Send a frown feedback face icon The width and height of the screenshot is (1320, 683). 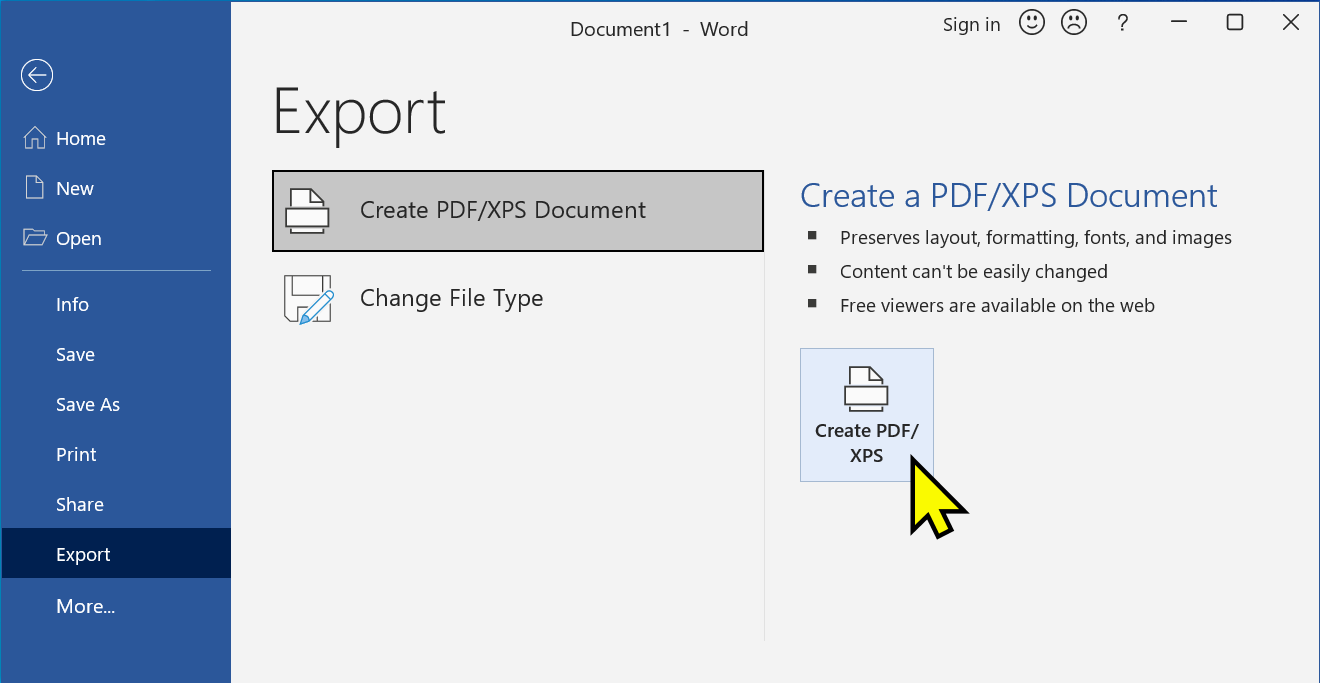(x=1074, y=23)
